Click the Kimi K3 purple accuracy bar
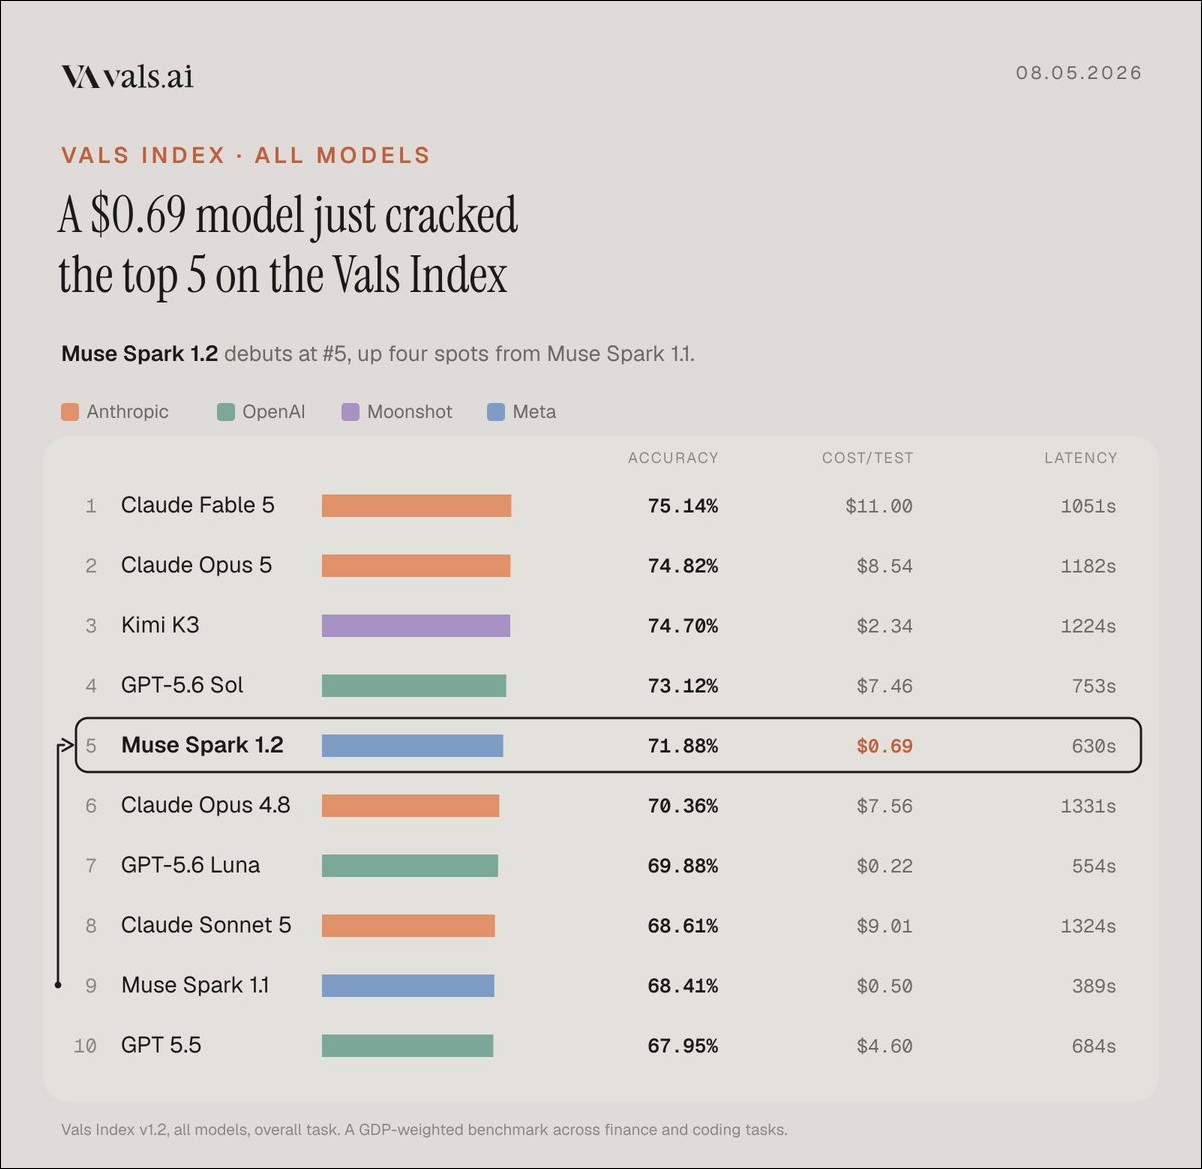Viewport: 1202px width, 1169px height. click(416, 626)
